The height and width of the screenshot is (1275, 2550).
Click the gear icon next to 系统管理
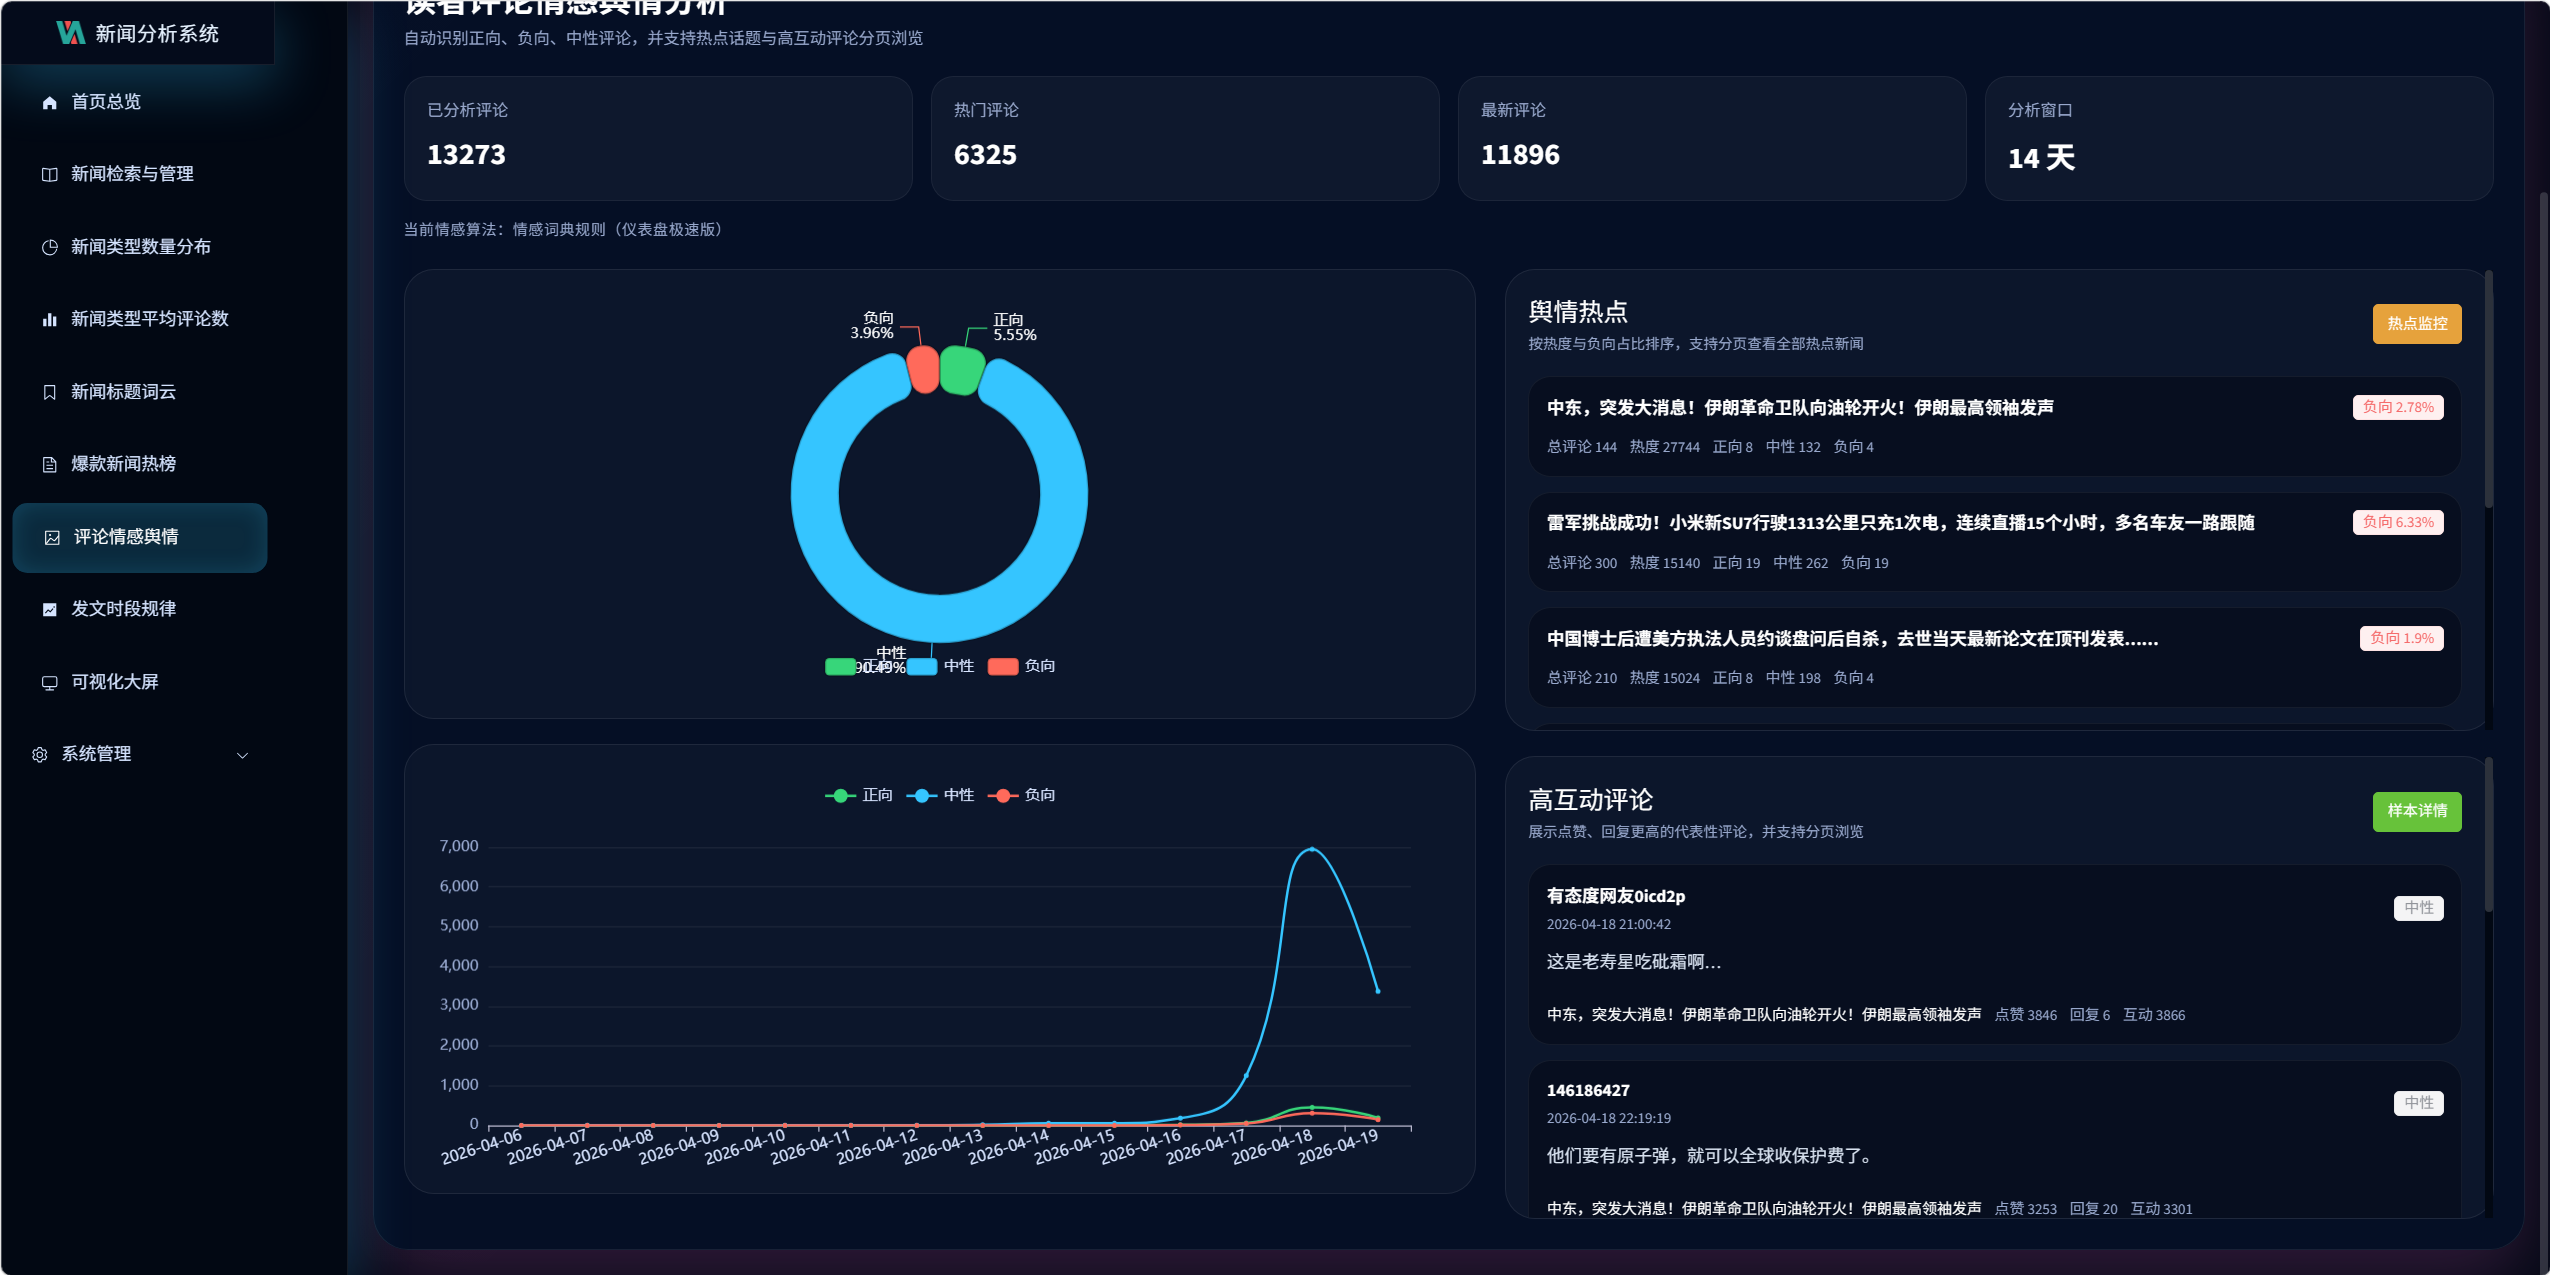tap(40, 755)
